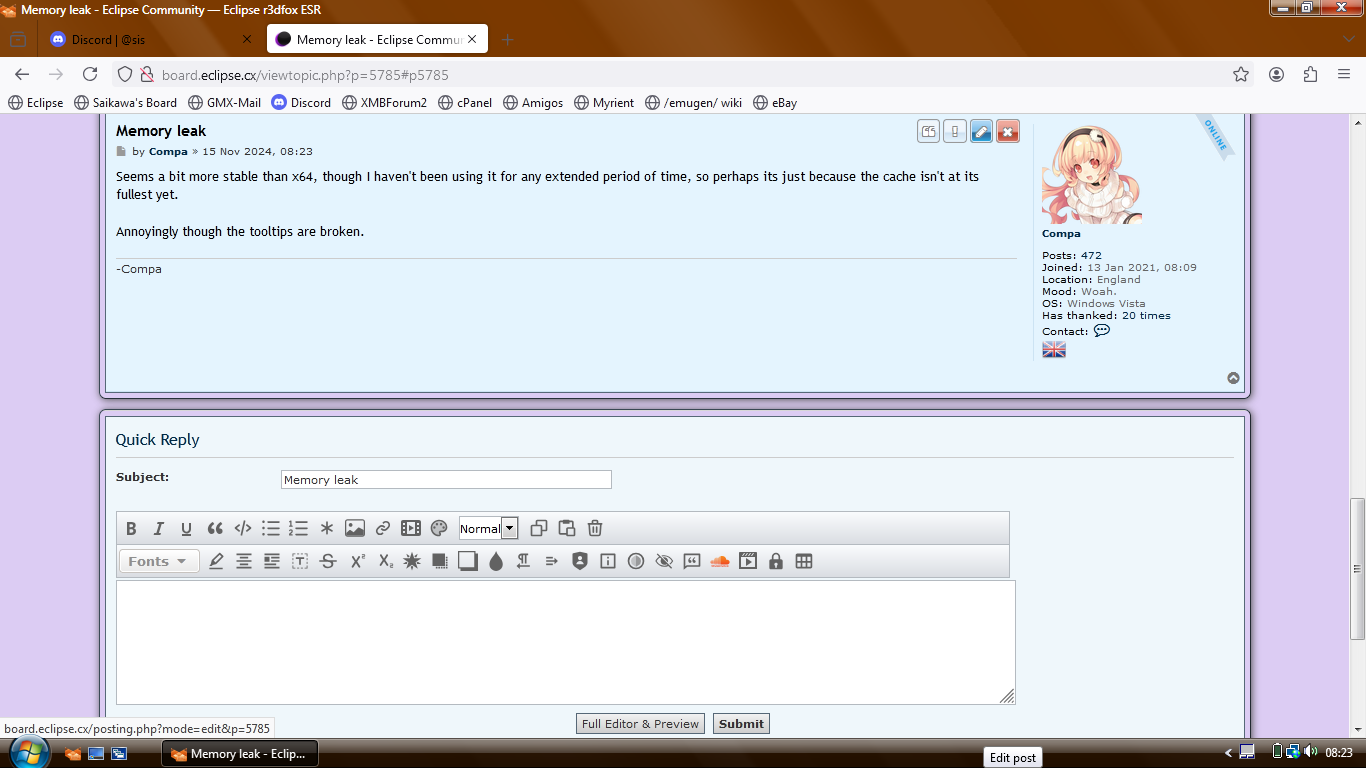
Task: Click the Full Editor & Preview button
Action: point(640,724)
